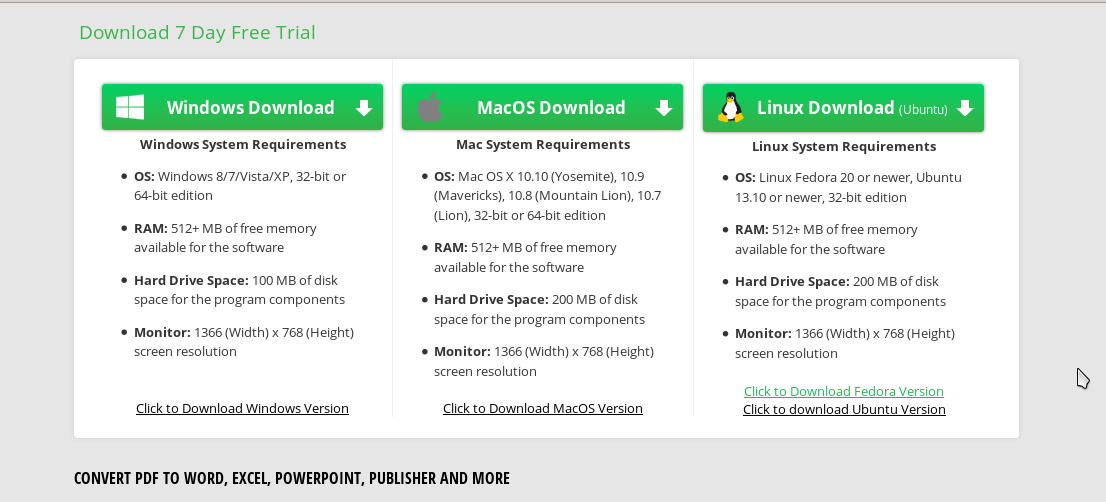Click the Linux Download (Ubuntu) button label
Image resolution: width=1106 pixels, height=502 pixels.
852,108
